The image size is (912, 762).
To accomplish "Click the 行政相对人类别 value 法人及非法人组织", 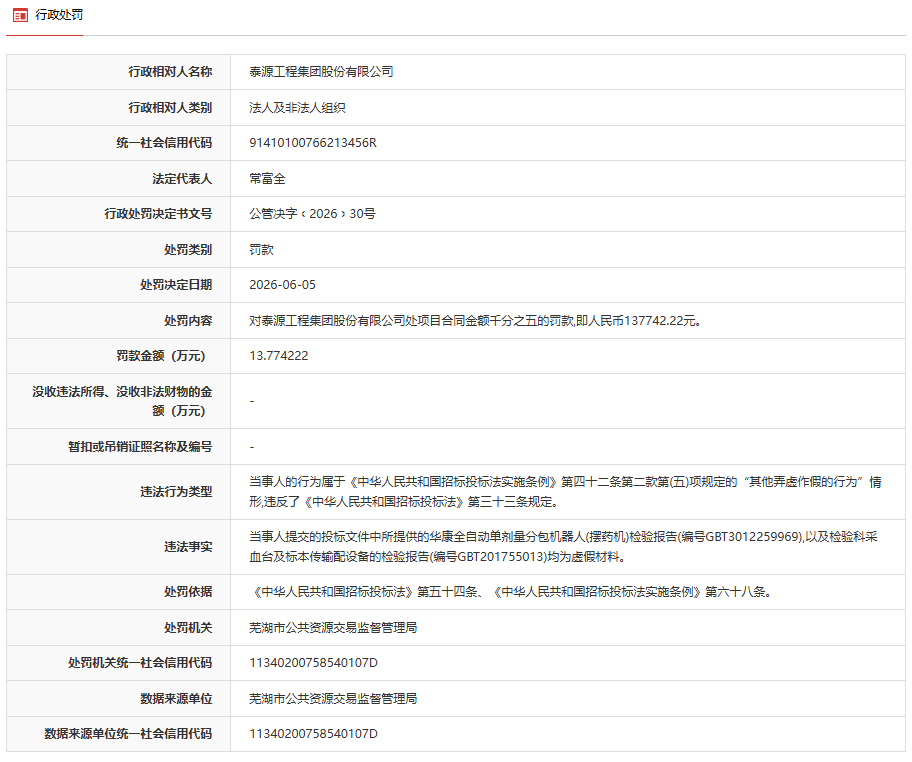I will tap(297, 108).
